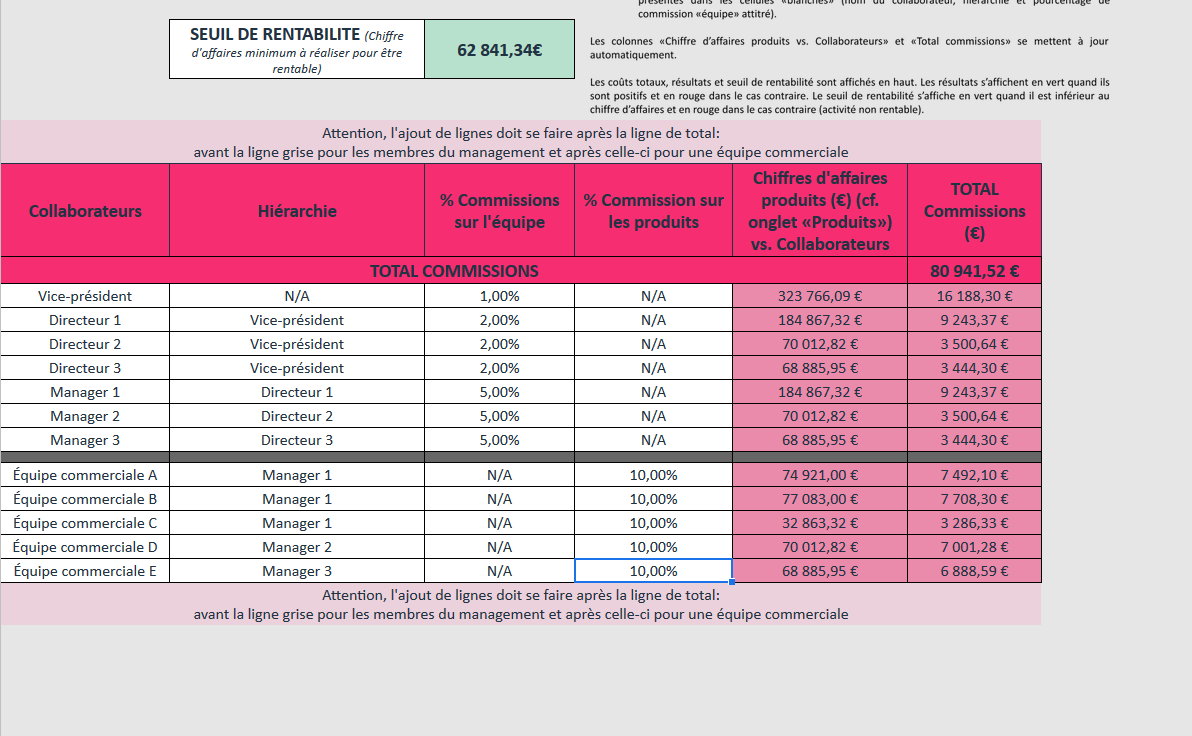Click the 80 941,52 € total cell
This screenshot has height=736, width=1192.
point(974,271)
